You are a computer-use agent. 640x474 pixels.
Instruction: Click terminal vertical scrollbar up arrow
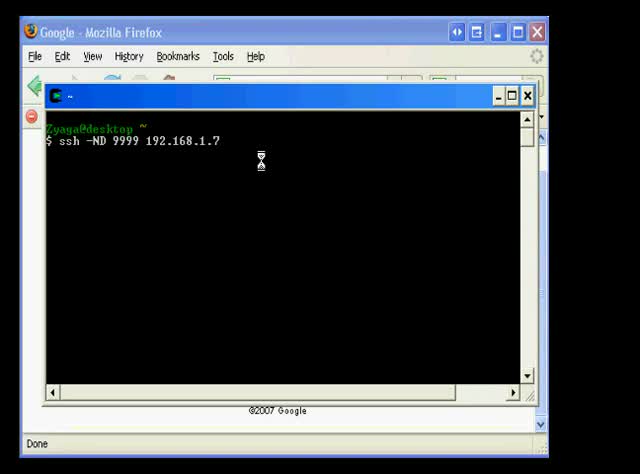point(527,120)
